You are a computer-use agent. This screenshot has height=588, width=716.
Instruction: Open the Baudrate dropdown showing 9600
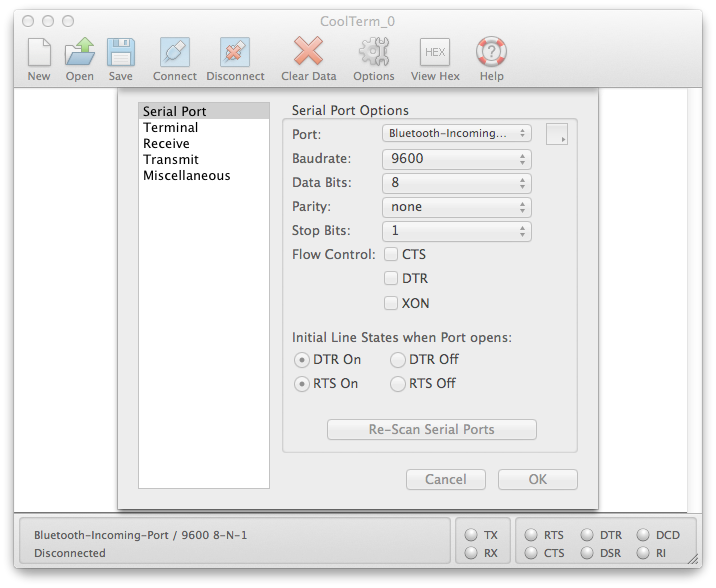[x=456, y=159]
